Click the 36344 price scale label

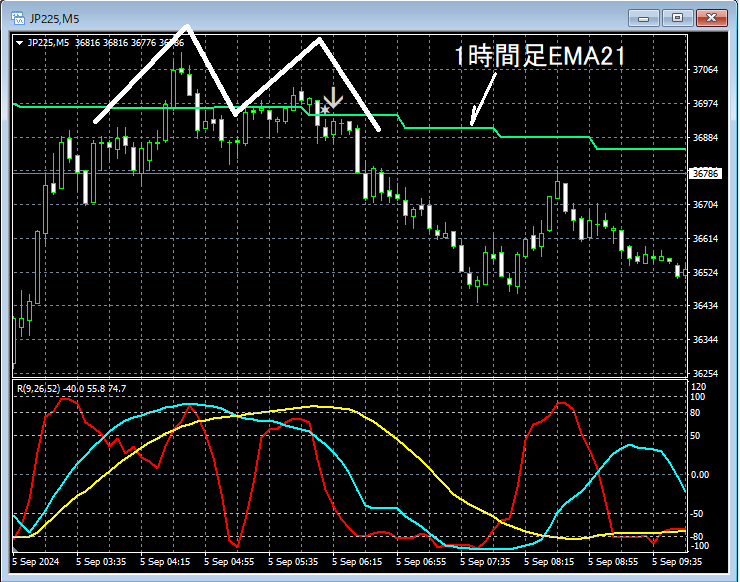(705, 340)
